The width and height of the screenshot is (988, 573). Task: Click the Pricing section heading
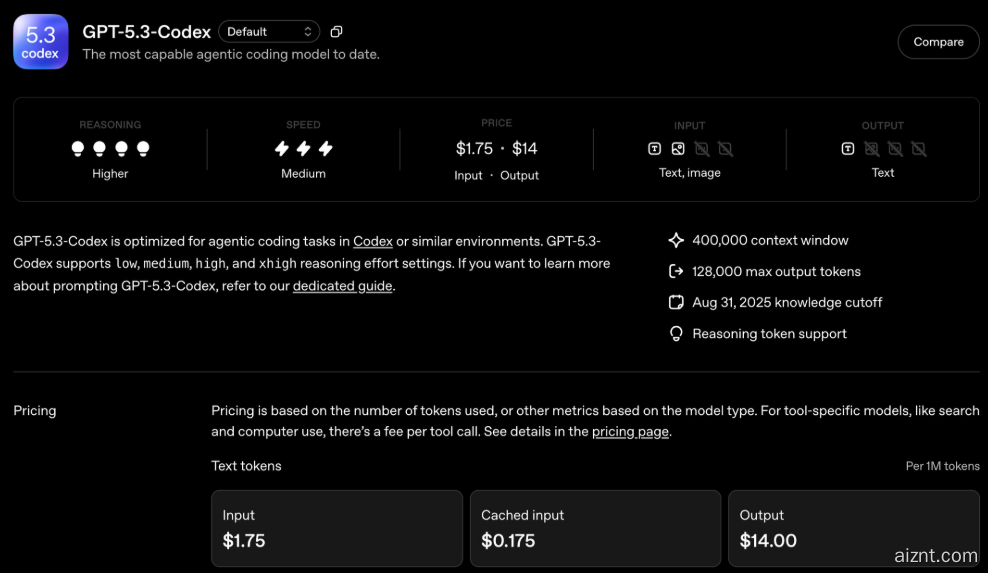pyautogui.click(x=35, y=411)
